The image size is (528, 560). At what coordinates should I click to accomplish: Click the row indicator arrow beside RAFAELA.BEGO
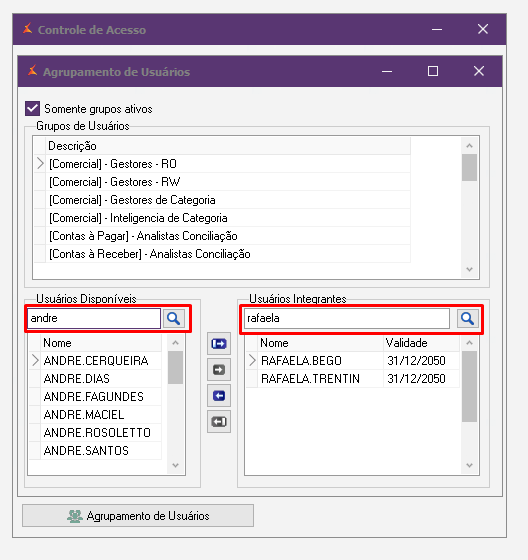(x=252, y=360)
